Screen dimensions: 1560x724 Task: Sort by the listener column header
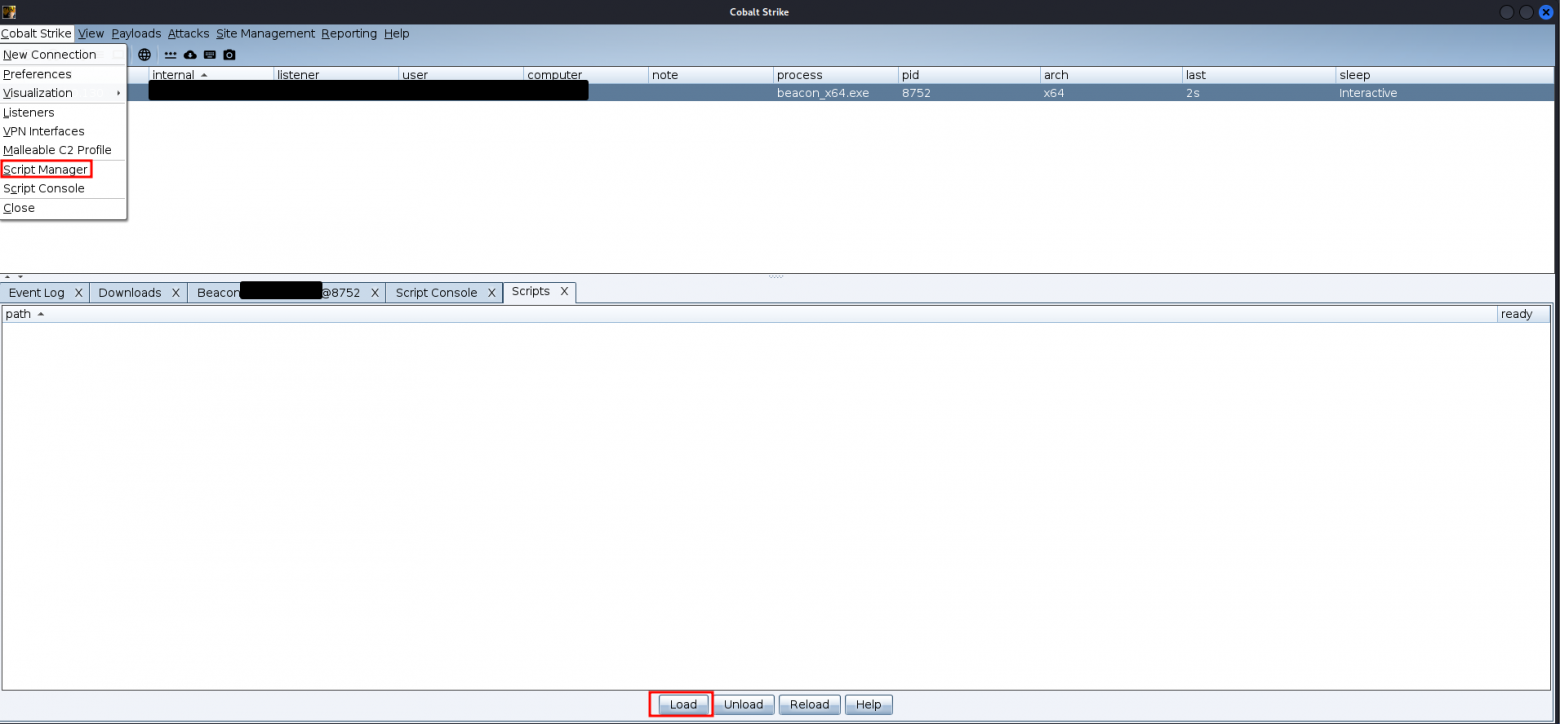(336, 75)
